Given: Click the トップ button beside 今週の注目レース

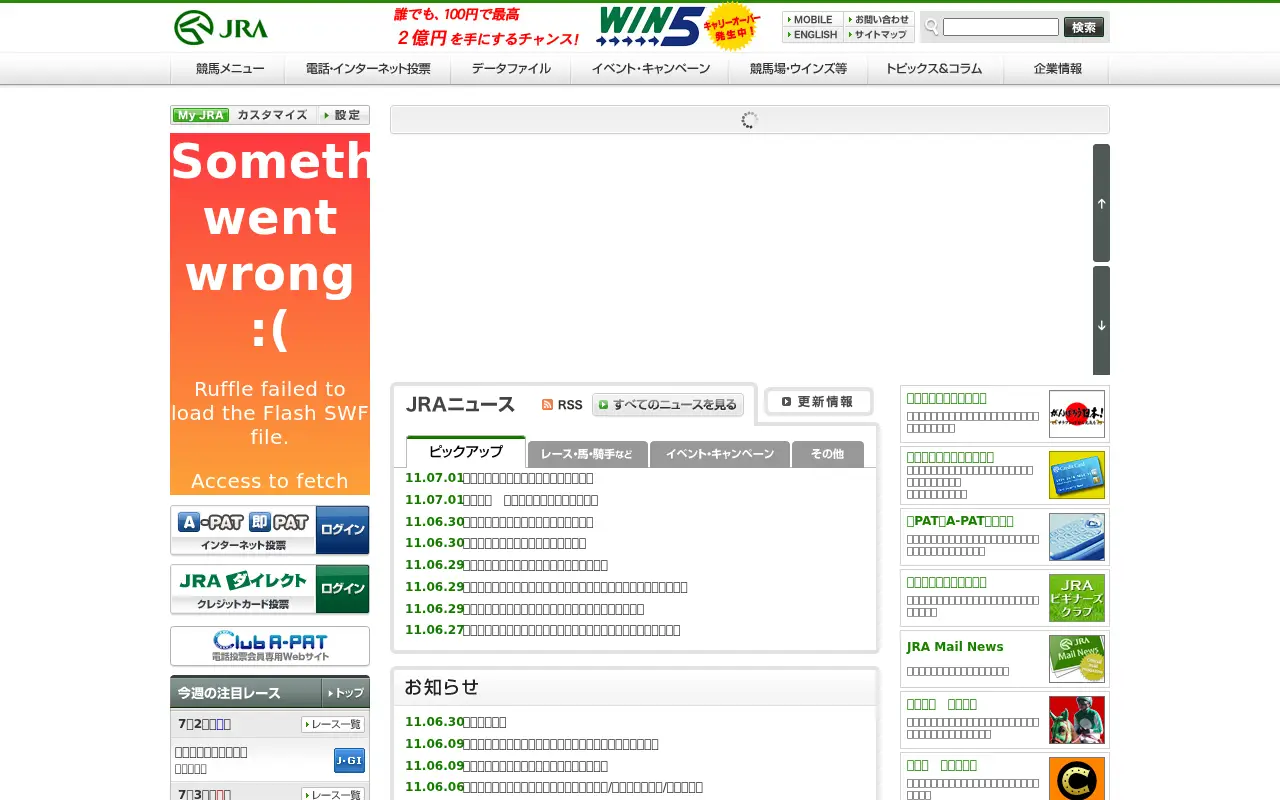Looking at the screenshot, I should click(345, 693).
